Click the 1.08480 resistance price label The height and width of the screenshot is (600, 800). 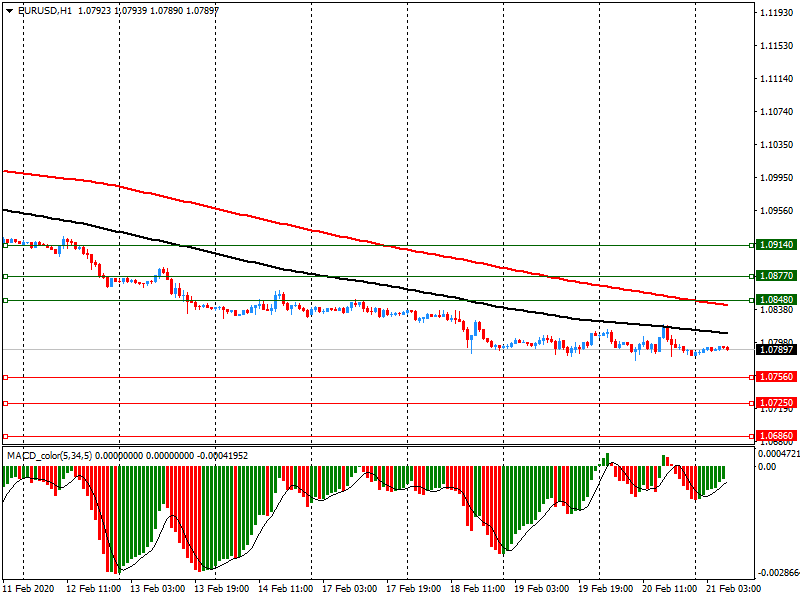coord(777,299)
